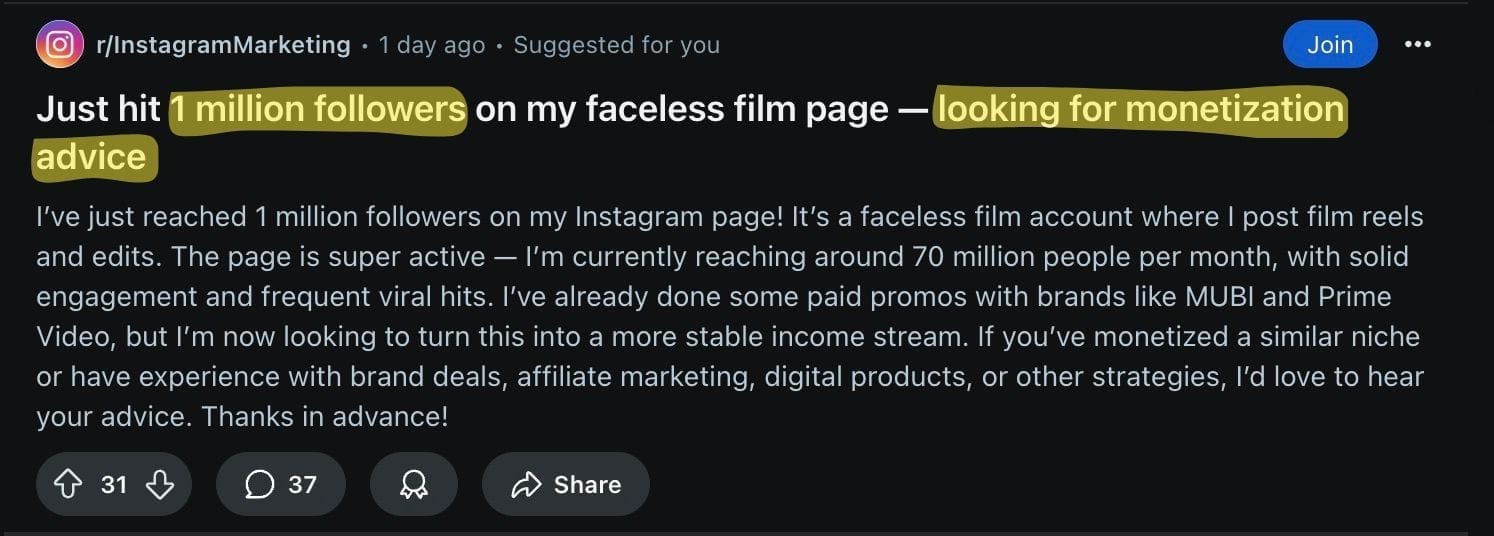This screenshot has height=536, width=1494.
Task: Click the highlighted word "advice" in title
Action: click(x=92, y=157)
